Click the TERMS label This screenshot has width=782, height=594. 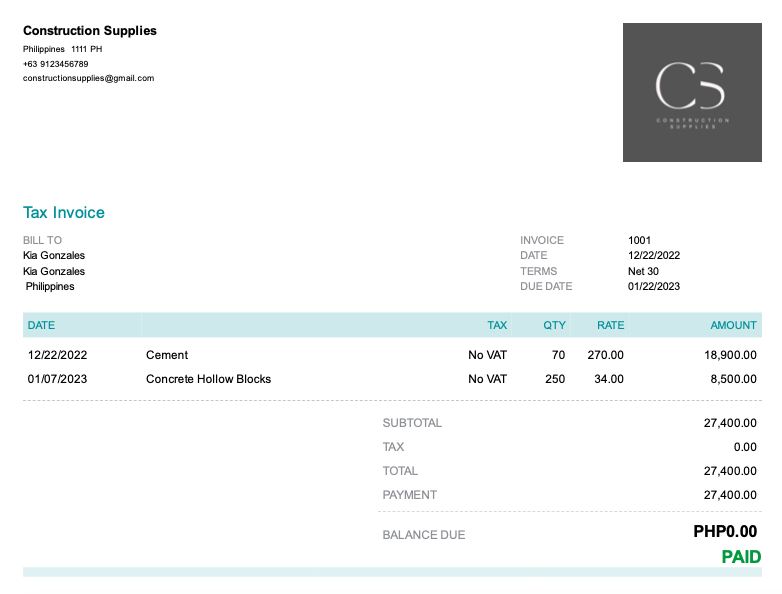pos(538,271)
